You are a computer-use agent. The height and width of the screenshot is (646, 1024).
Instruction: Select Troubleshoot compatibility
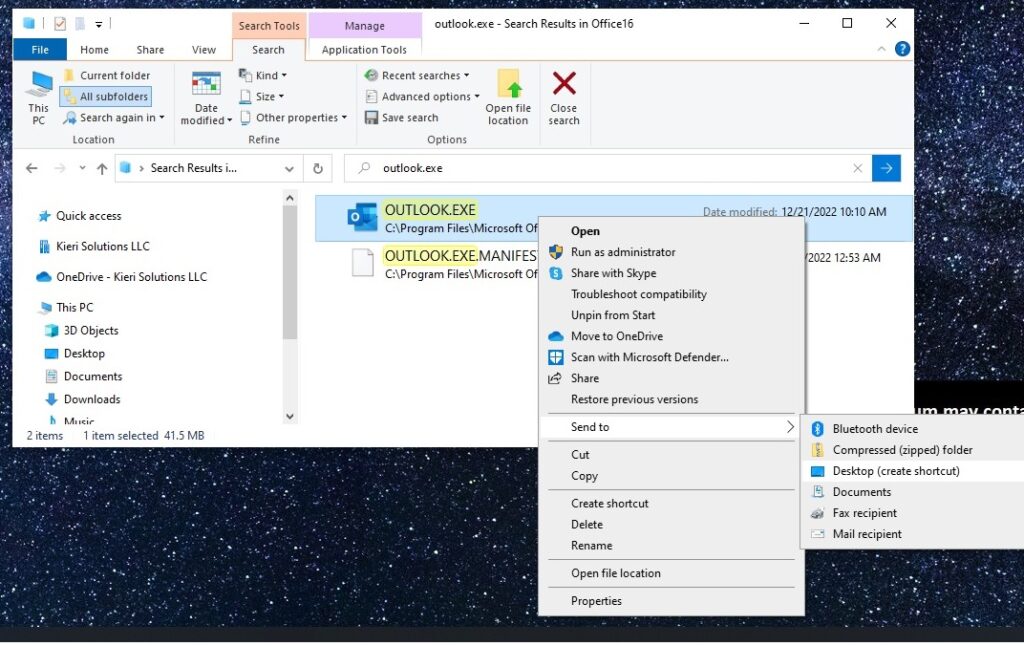click(x=671, y=295)
